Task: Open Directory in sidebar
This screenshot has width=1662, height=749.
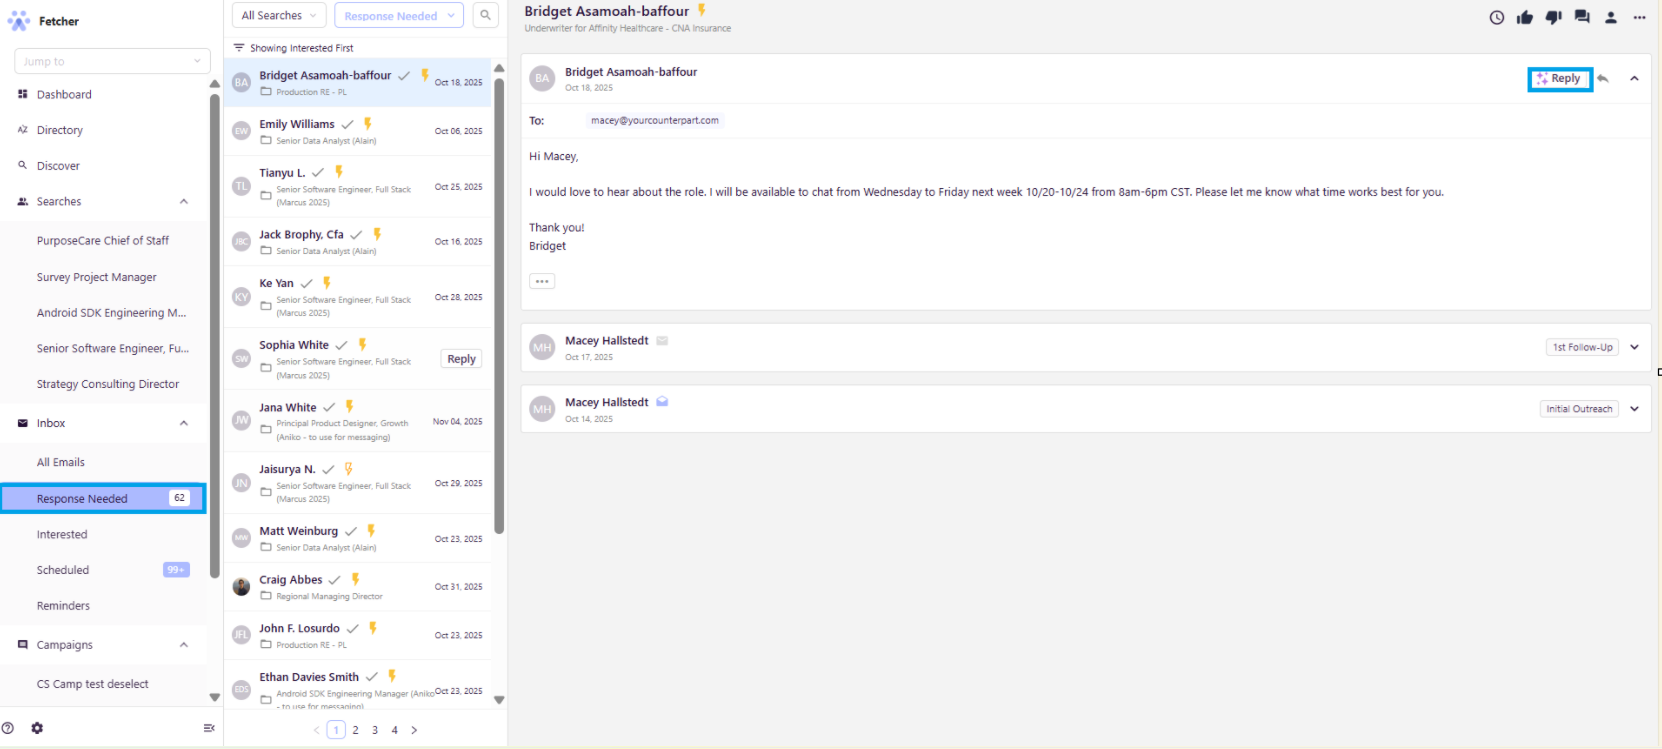Action: click(x=60, y=130)
